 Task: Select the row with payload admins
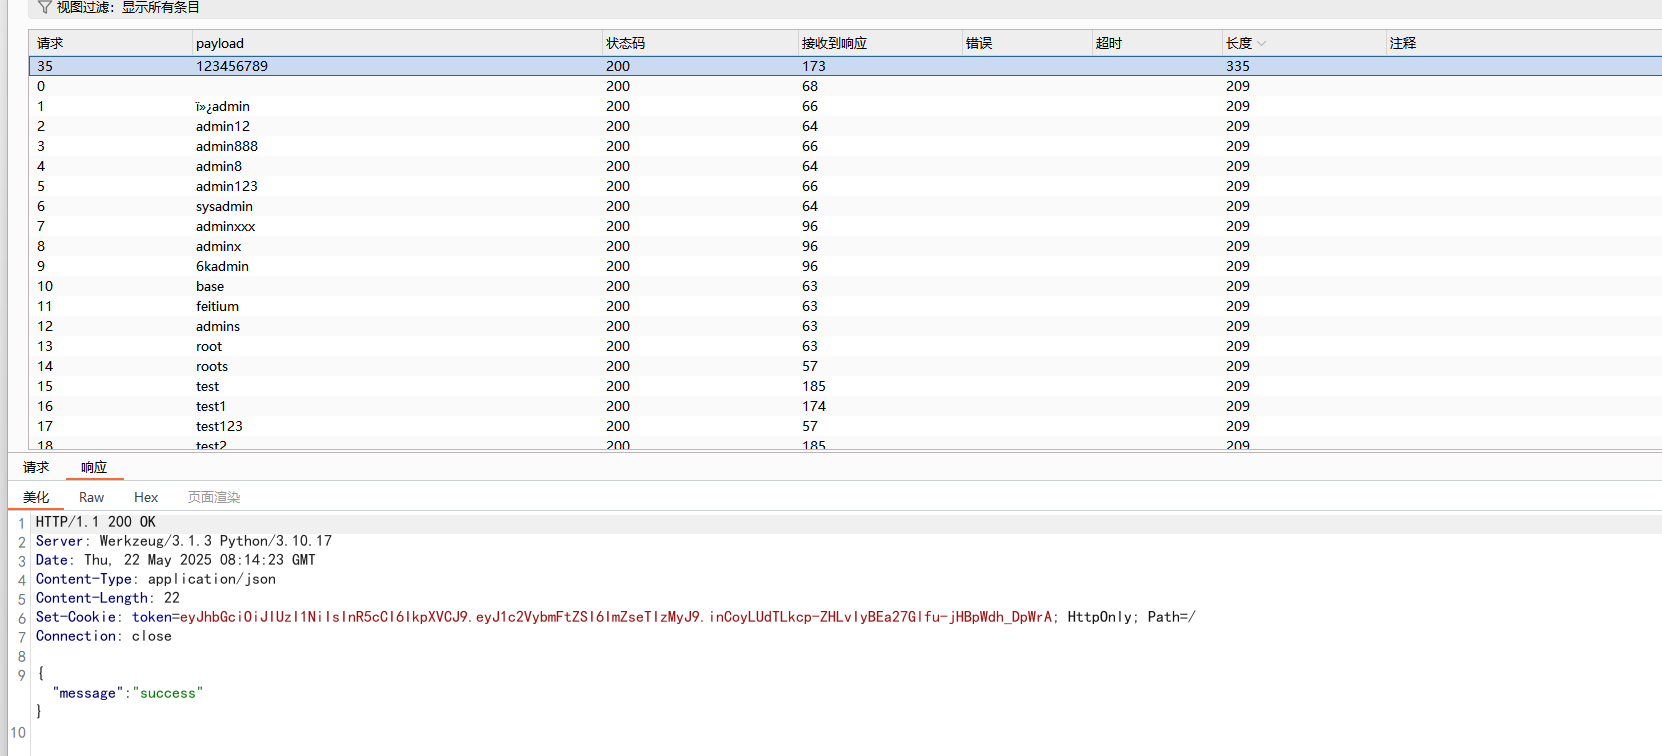pyautogui.click(x=845, y=326)
